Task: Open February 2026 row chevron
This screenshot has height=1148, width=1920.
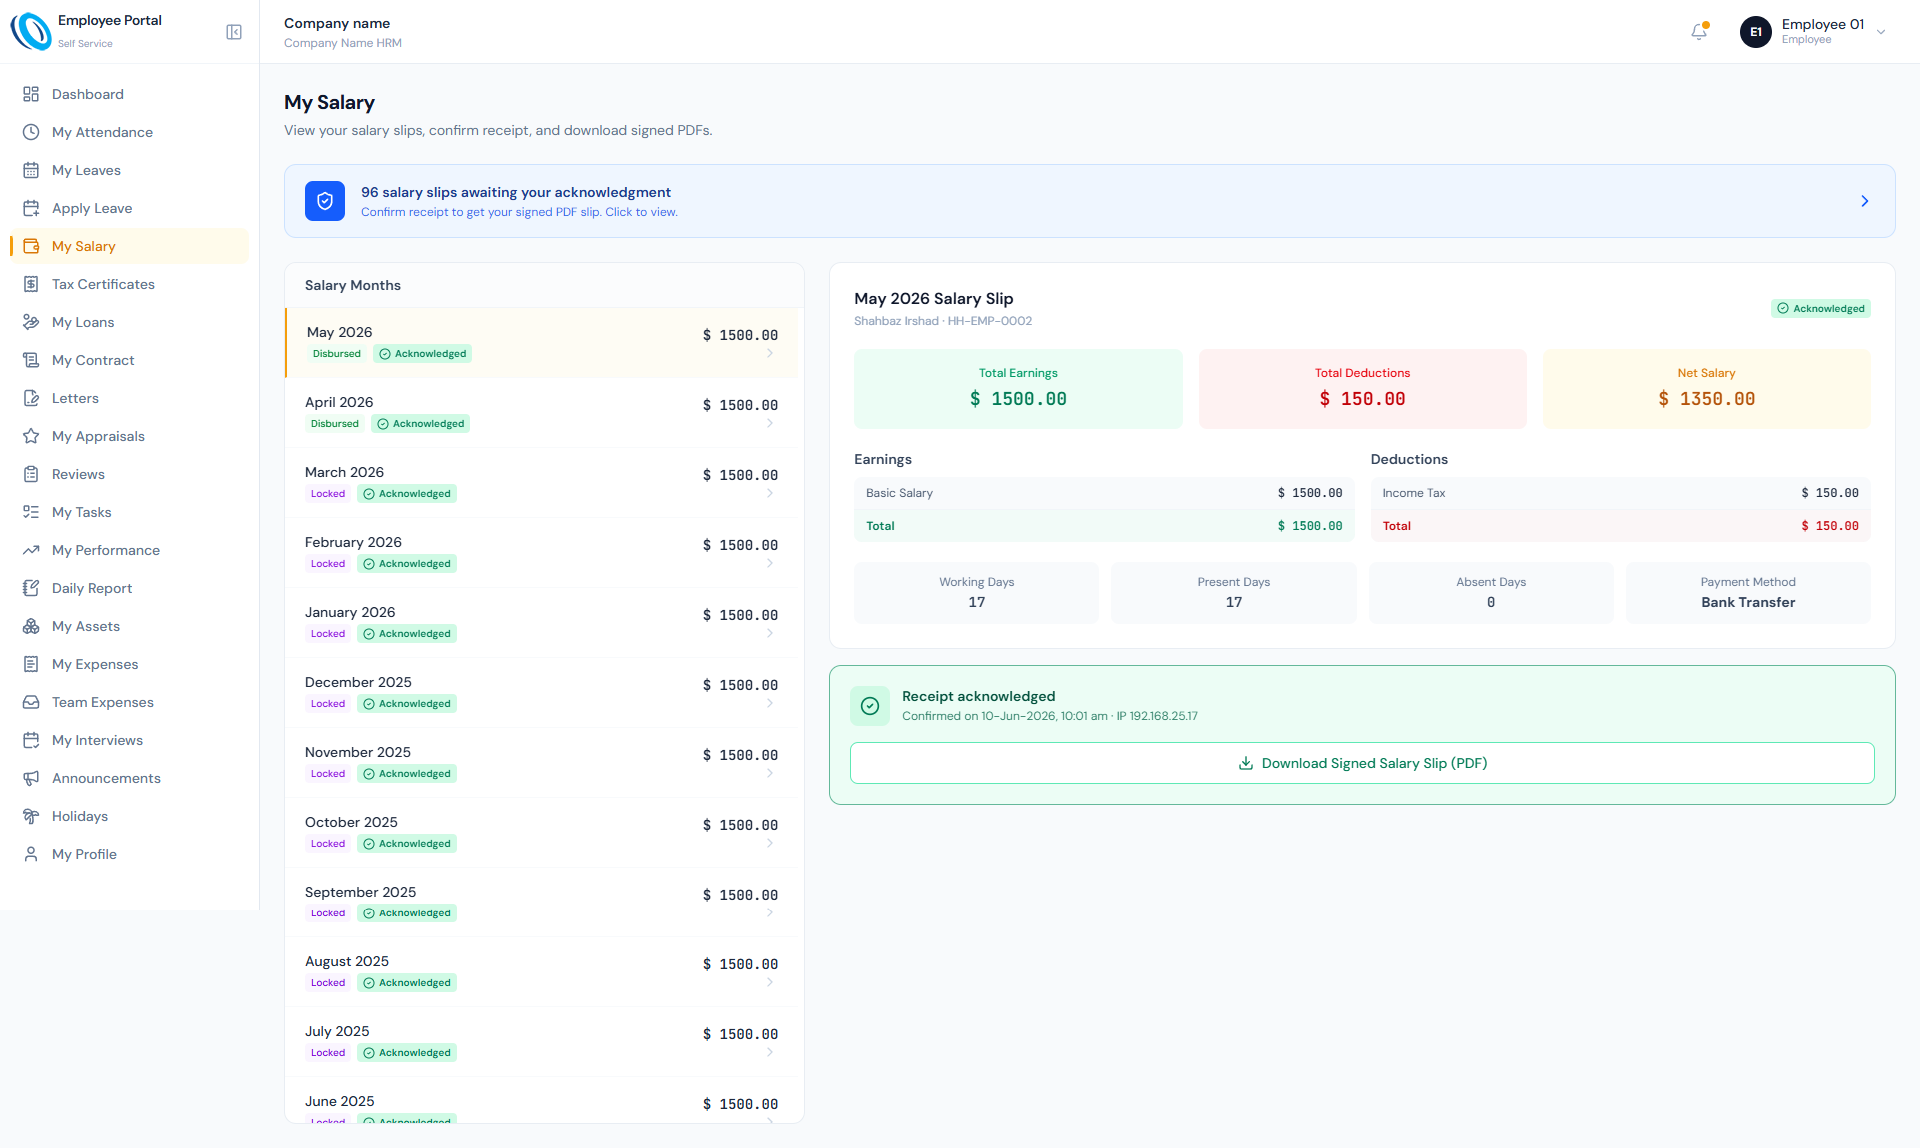Action: click(x=770, y=563)
